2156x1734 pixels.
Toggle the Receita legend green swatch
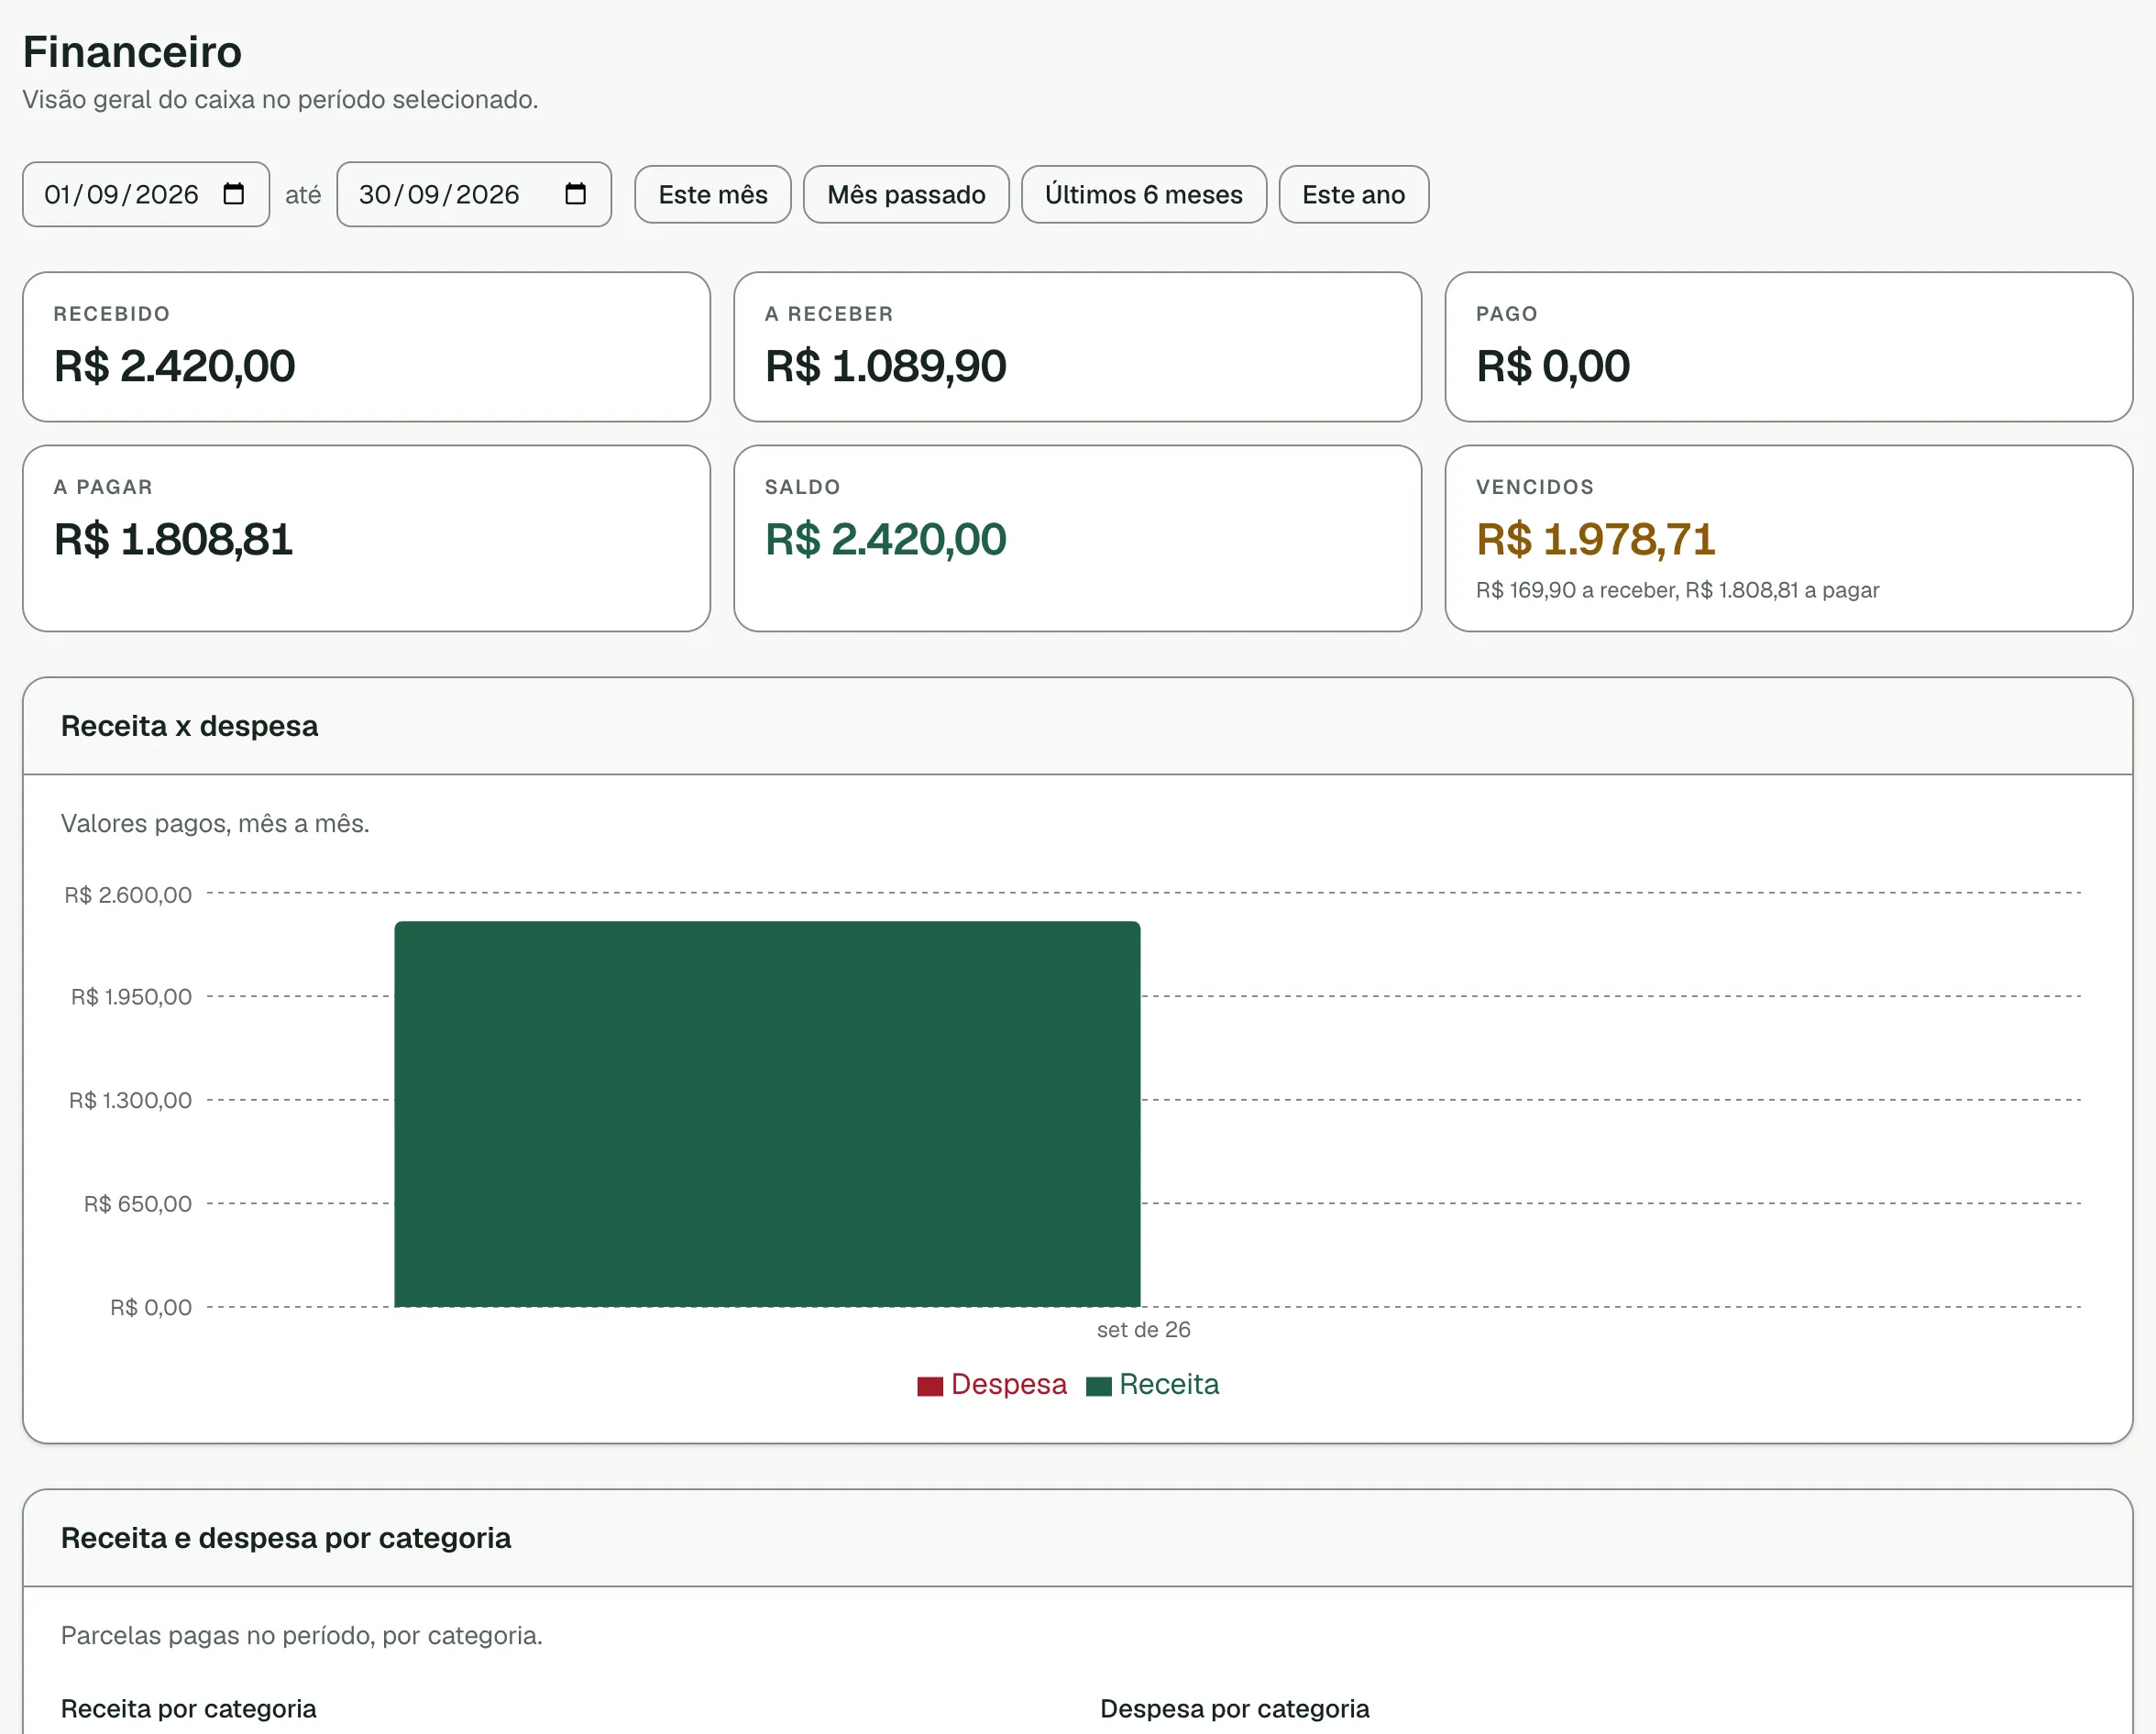[1099, 1386]
